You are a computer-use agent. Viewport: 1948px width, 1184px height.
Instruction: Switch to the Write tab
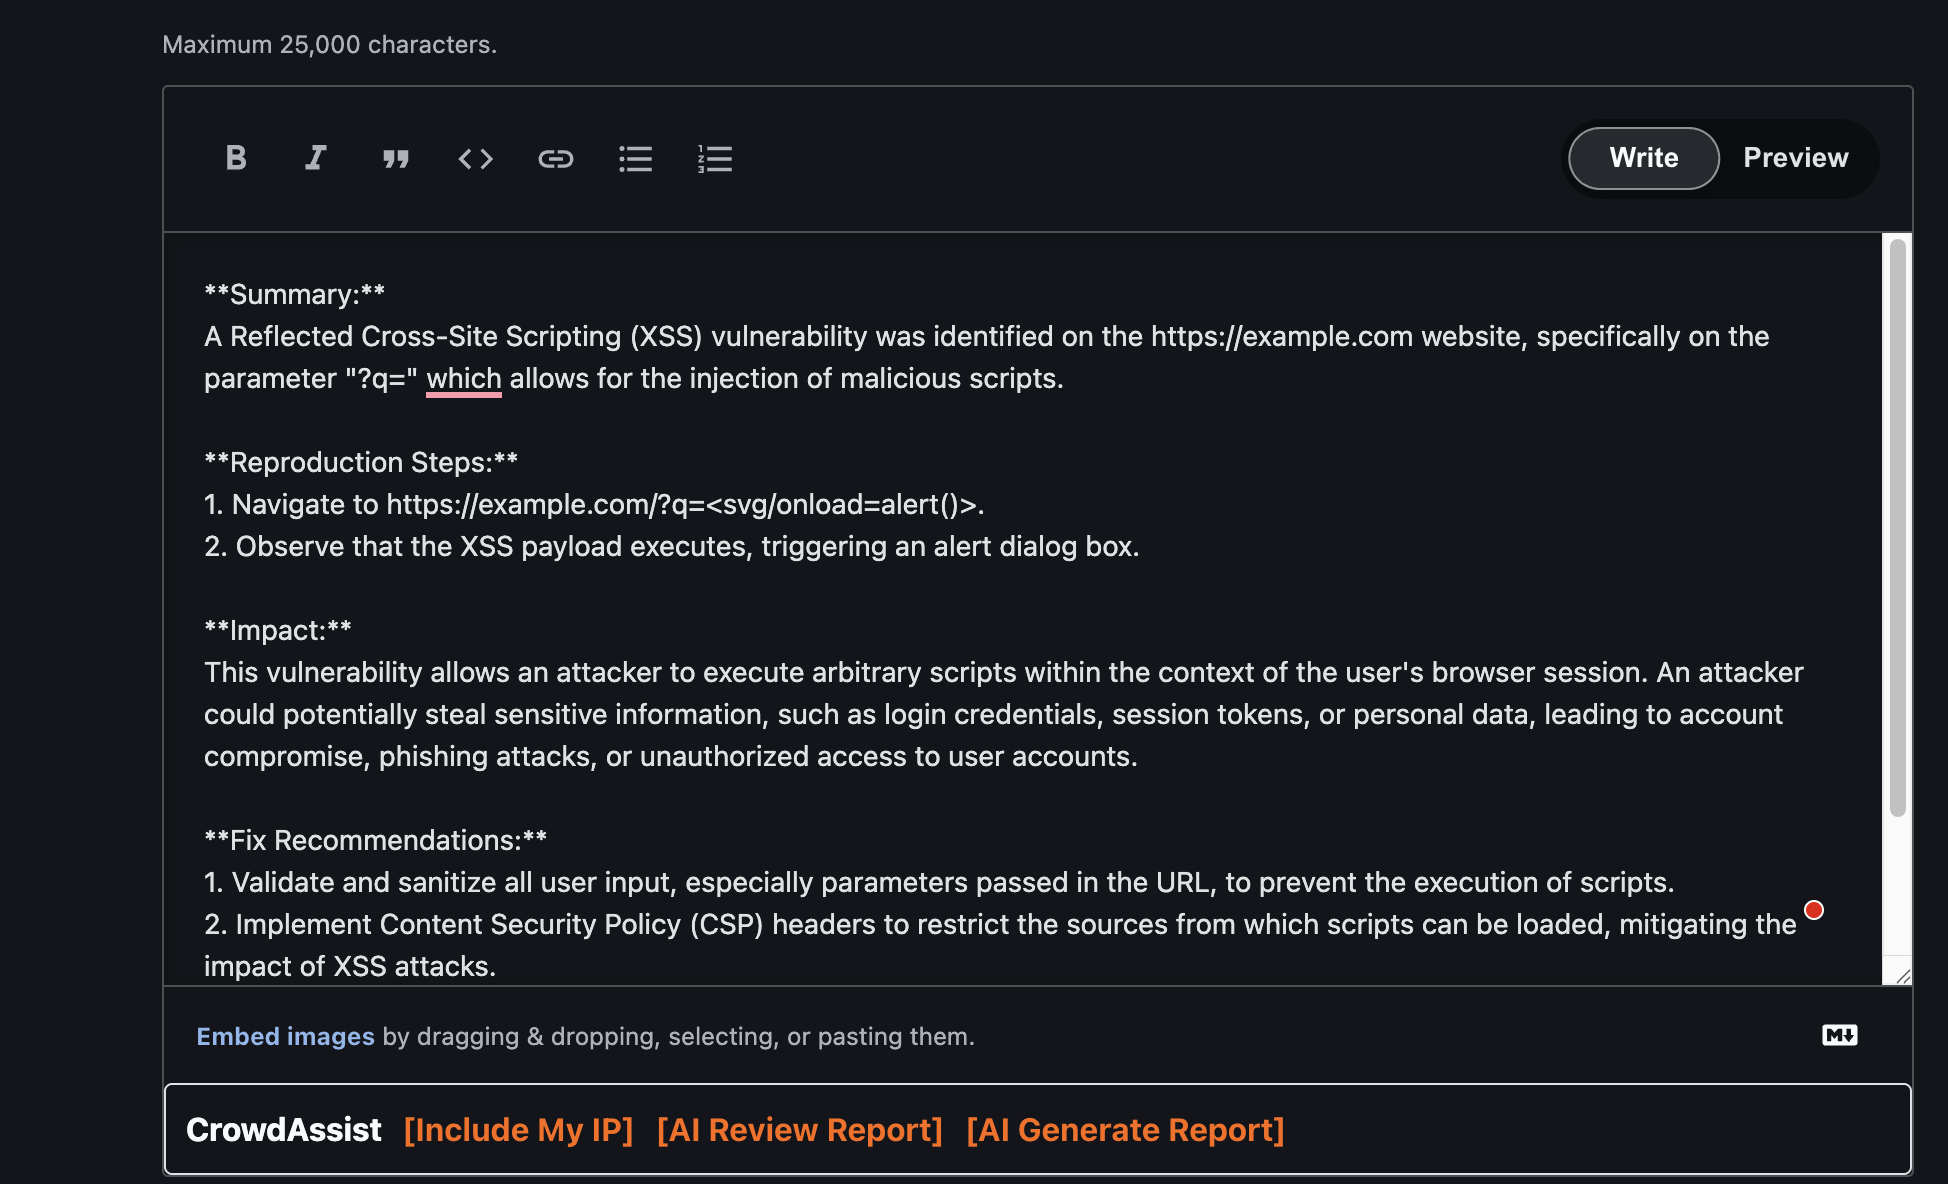pyautogui.click(x=1643, y=158)
